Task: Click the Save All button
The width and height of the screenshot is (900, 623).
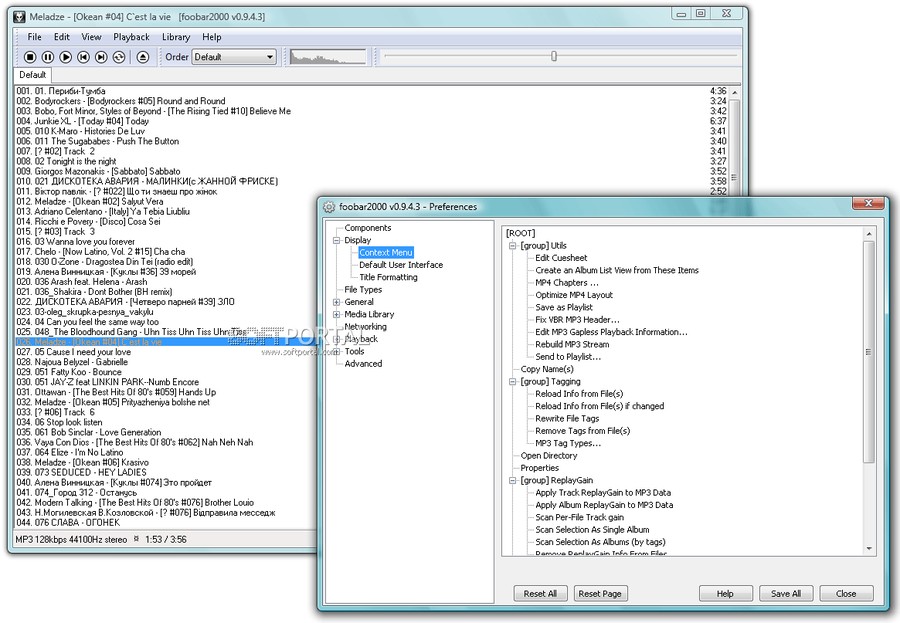Action: [x=786, y=594]
